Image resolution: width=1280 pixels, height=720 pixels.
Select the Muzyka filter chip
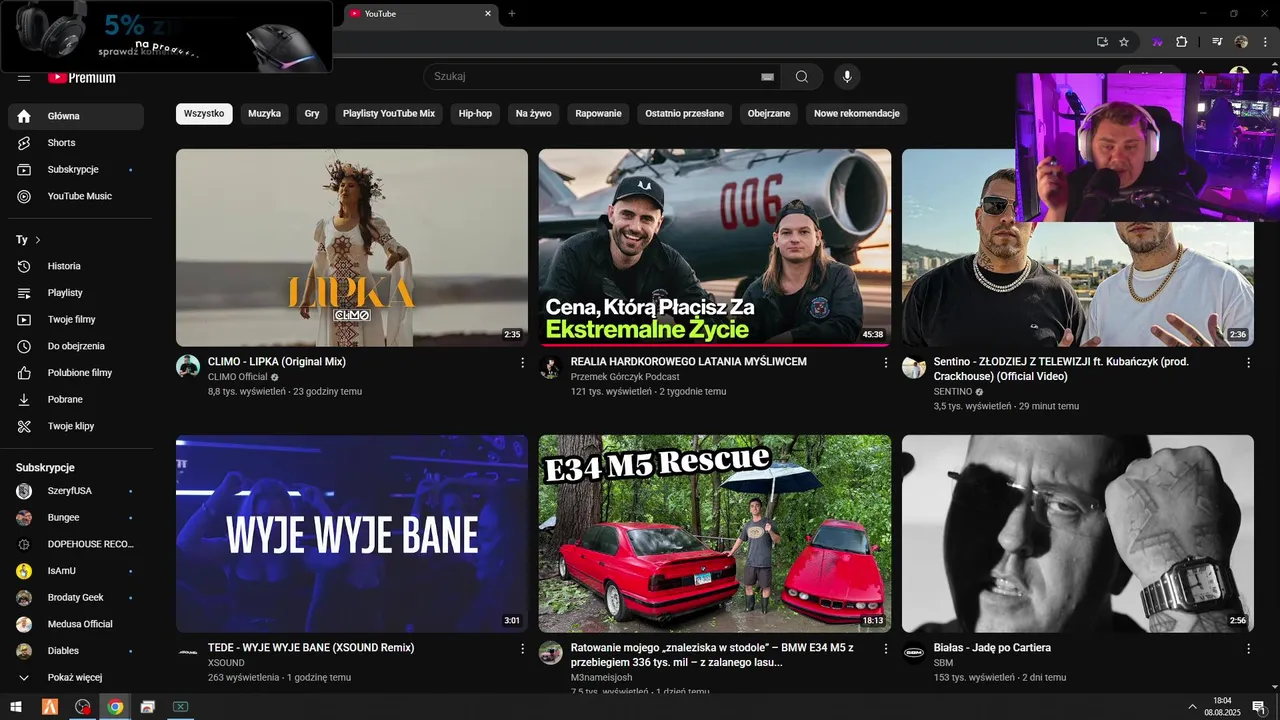pos(264,114)
